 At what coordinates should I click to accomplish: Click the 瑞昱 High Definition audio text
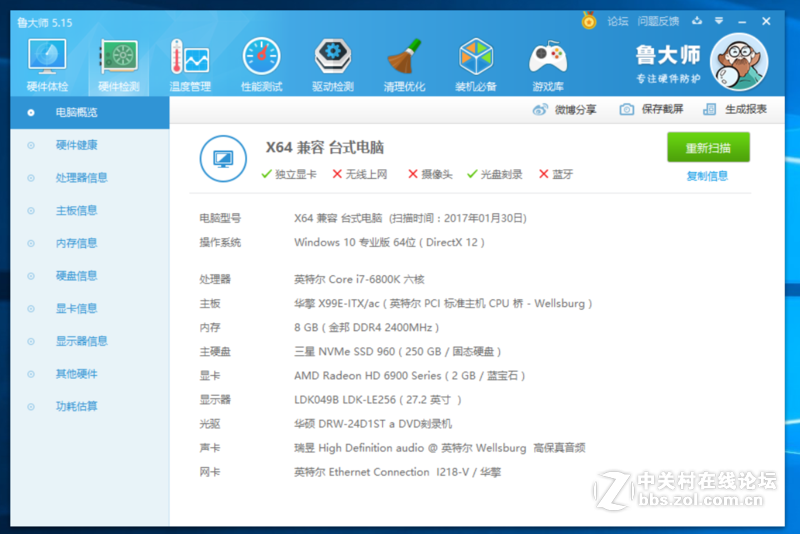(439, 448)
